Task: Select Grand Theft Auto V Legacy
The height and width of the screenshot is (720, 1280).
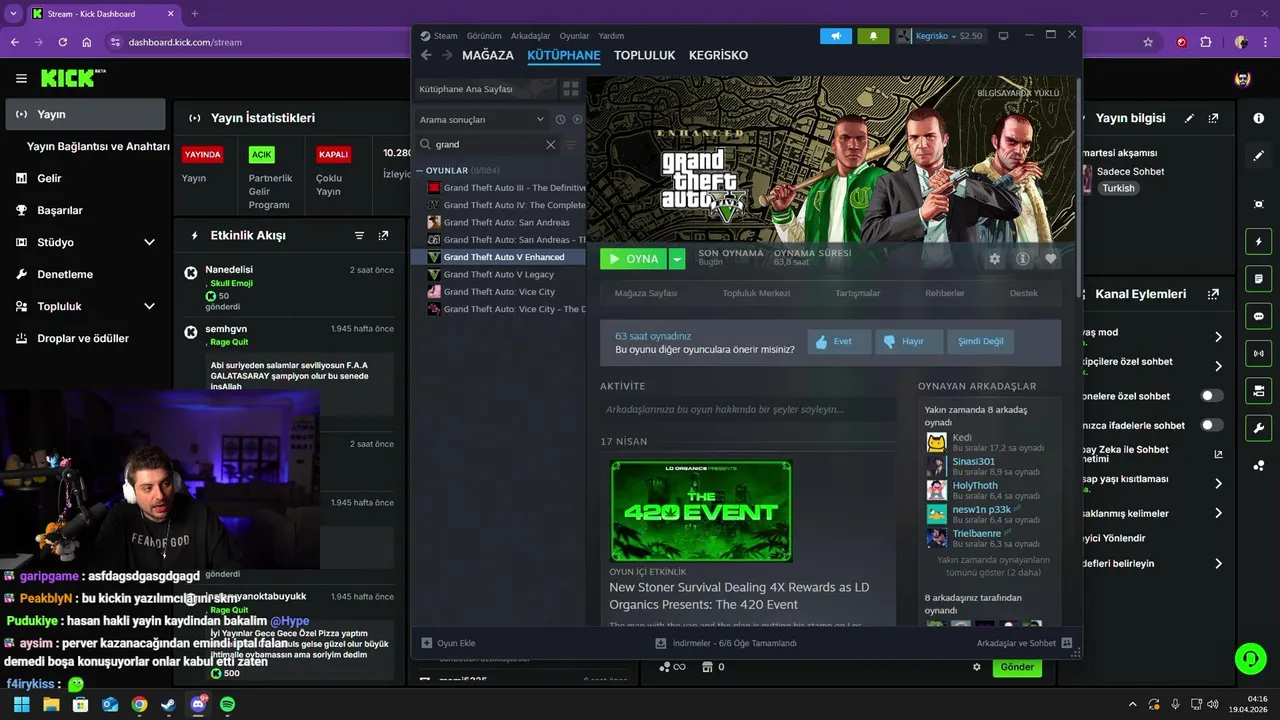Action: pyautogui.click(x=499, y=274)
